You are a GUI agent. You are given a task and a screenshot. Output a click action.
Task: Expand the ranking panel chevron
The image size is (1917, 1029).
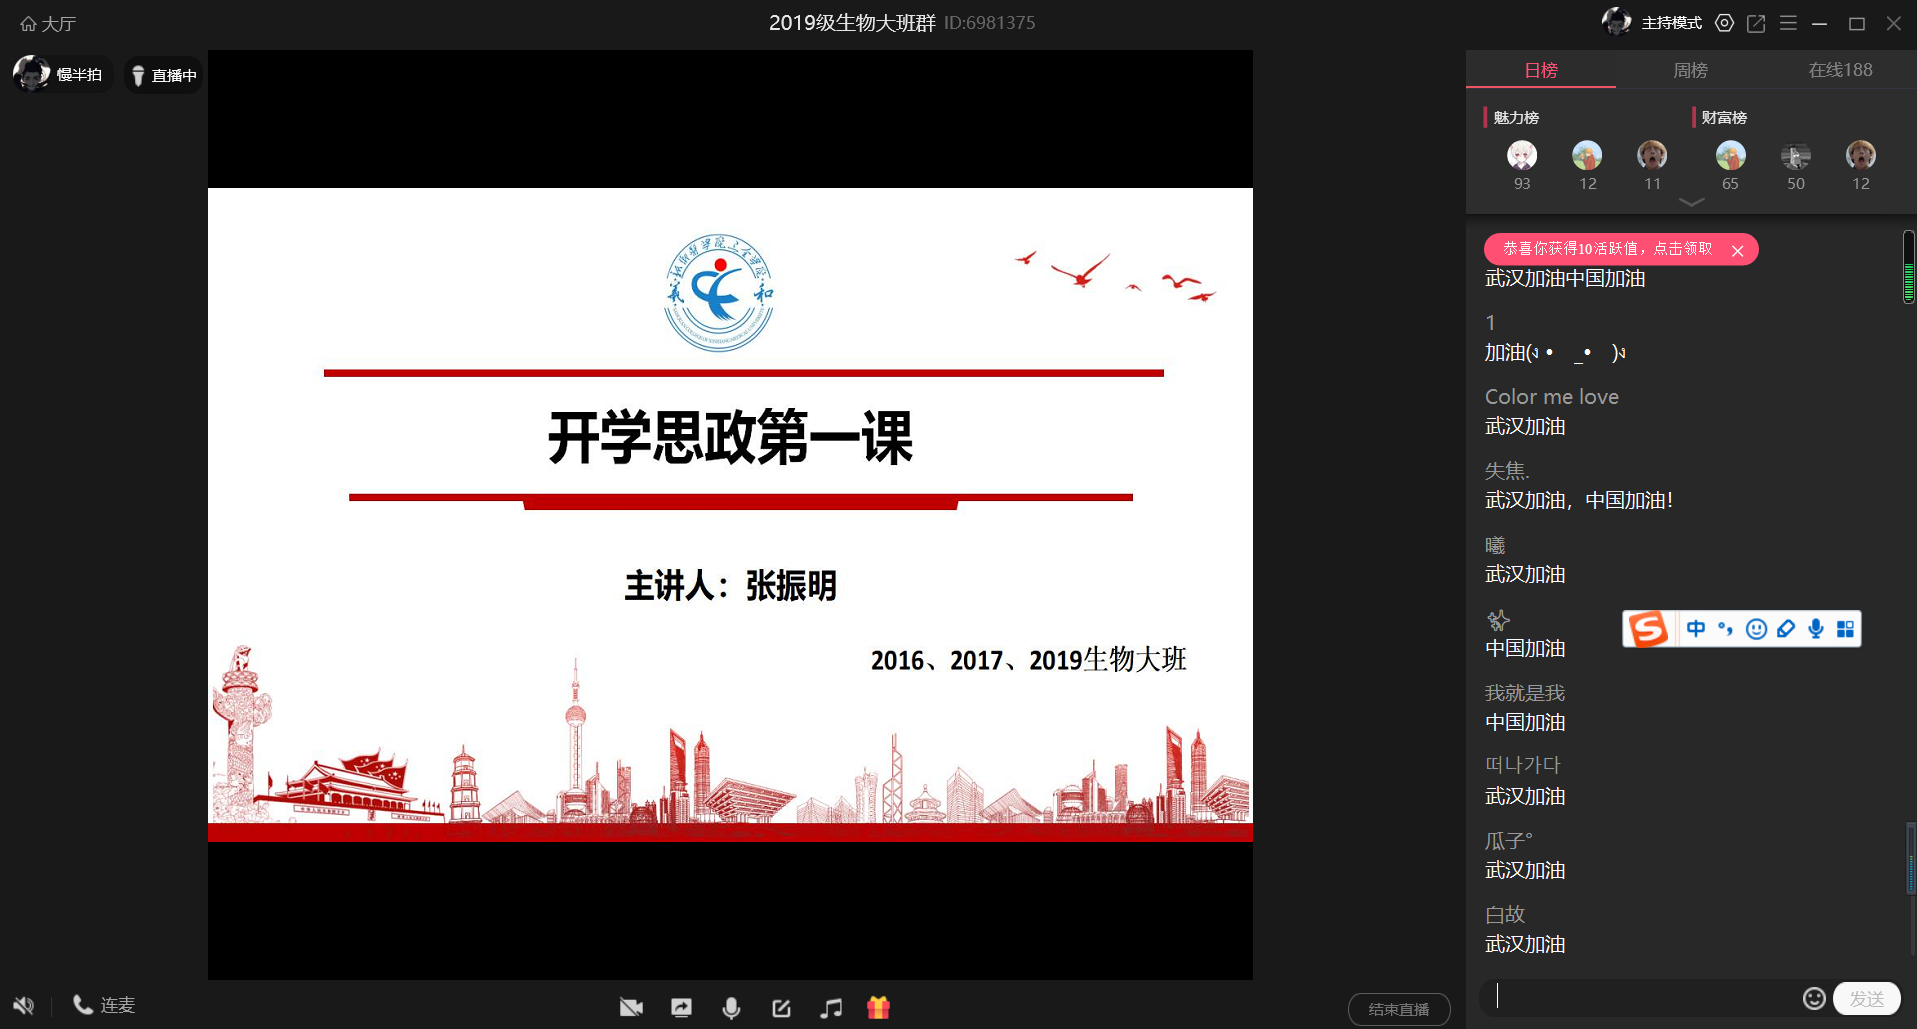pyautogui.click(x=1691, y=202)
